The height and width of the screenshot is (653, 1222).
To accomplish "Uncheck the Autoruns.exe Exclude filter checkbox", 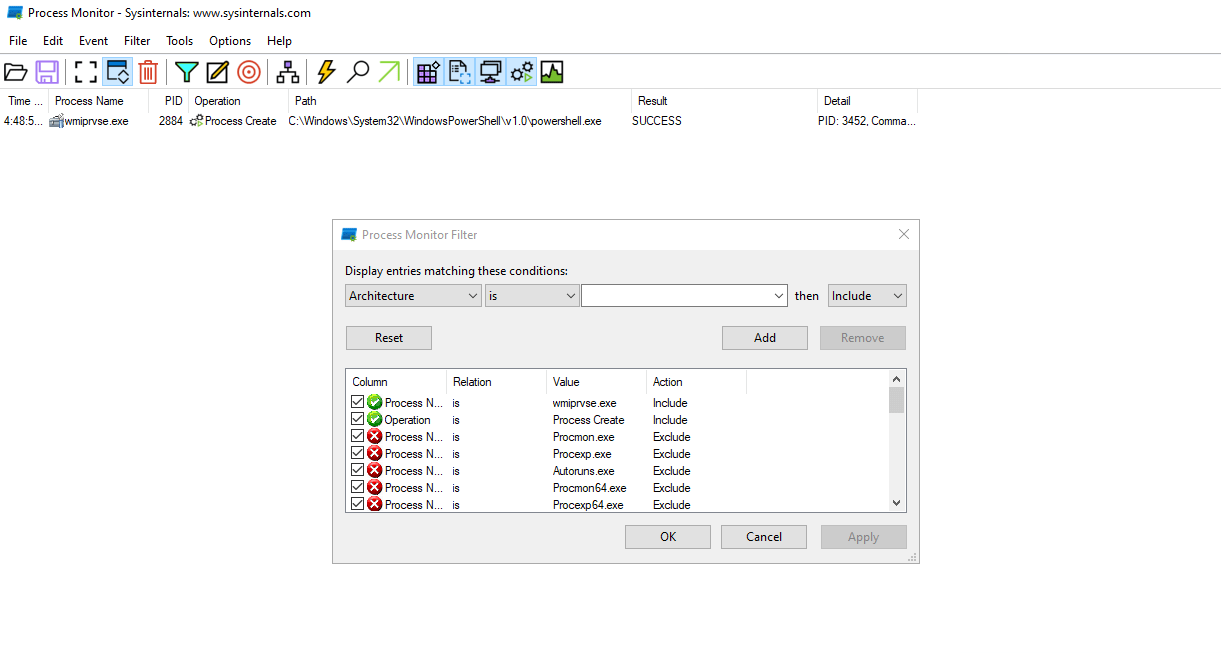I will [x=358, y=470].
